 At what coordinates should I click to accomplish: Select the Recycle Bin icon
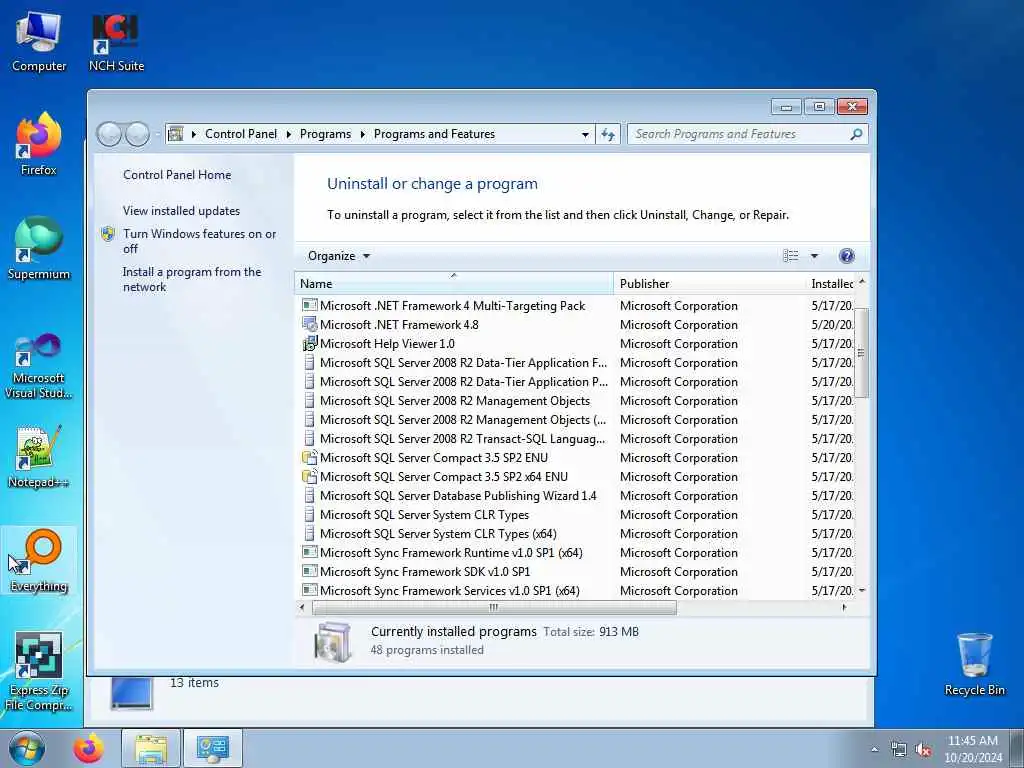tap(974, 665)
